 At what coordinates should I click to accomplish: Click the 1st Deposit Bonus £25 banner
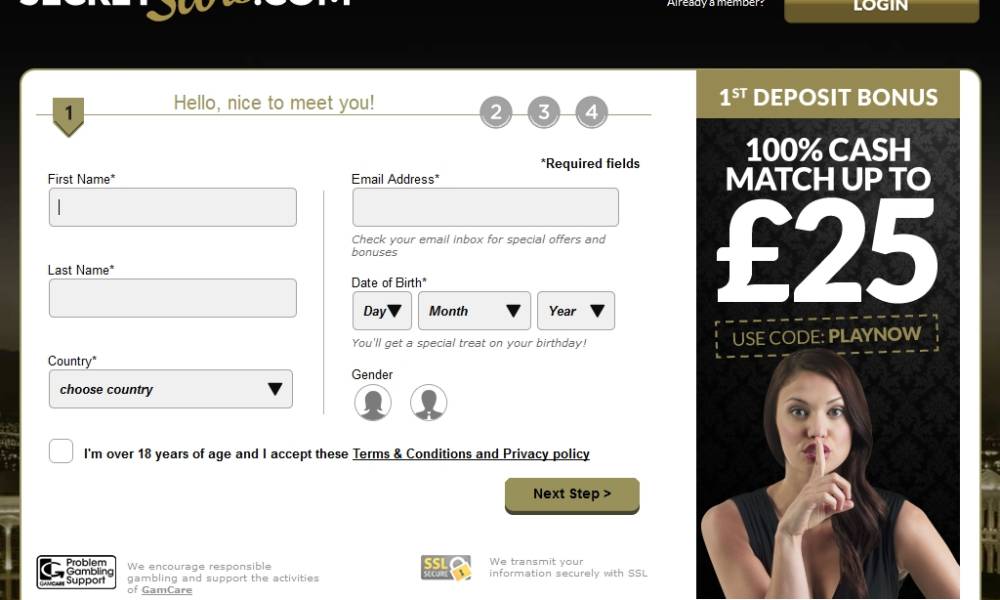coord(828,334)
